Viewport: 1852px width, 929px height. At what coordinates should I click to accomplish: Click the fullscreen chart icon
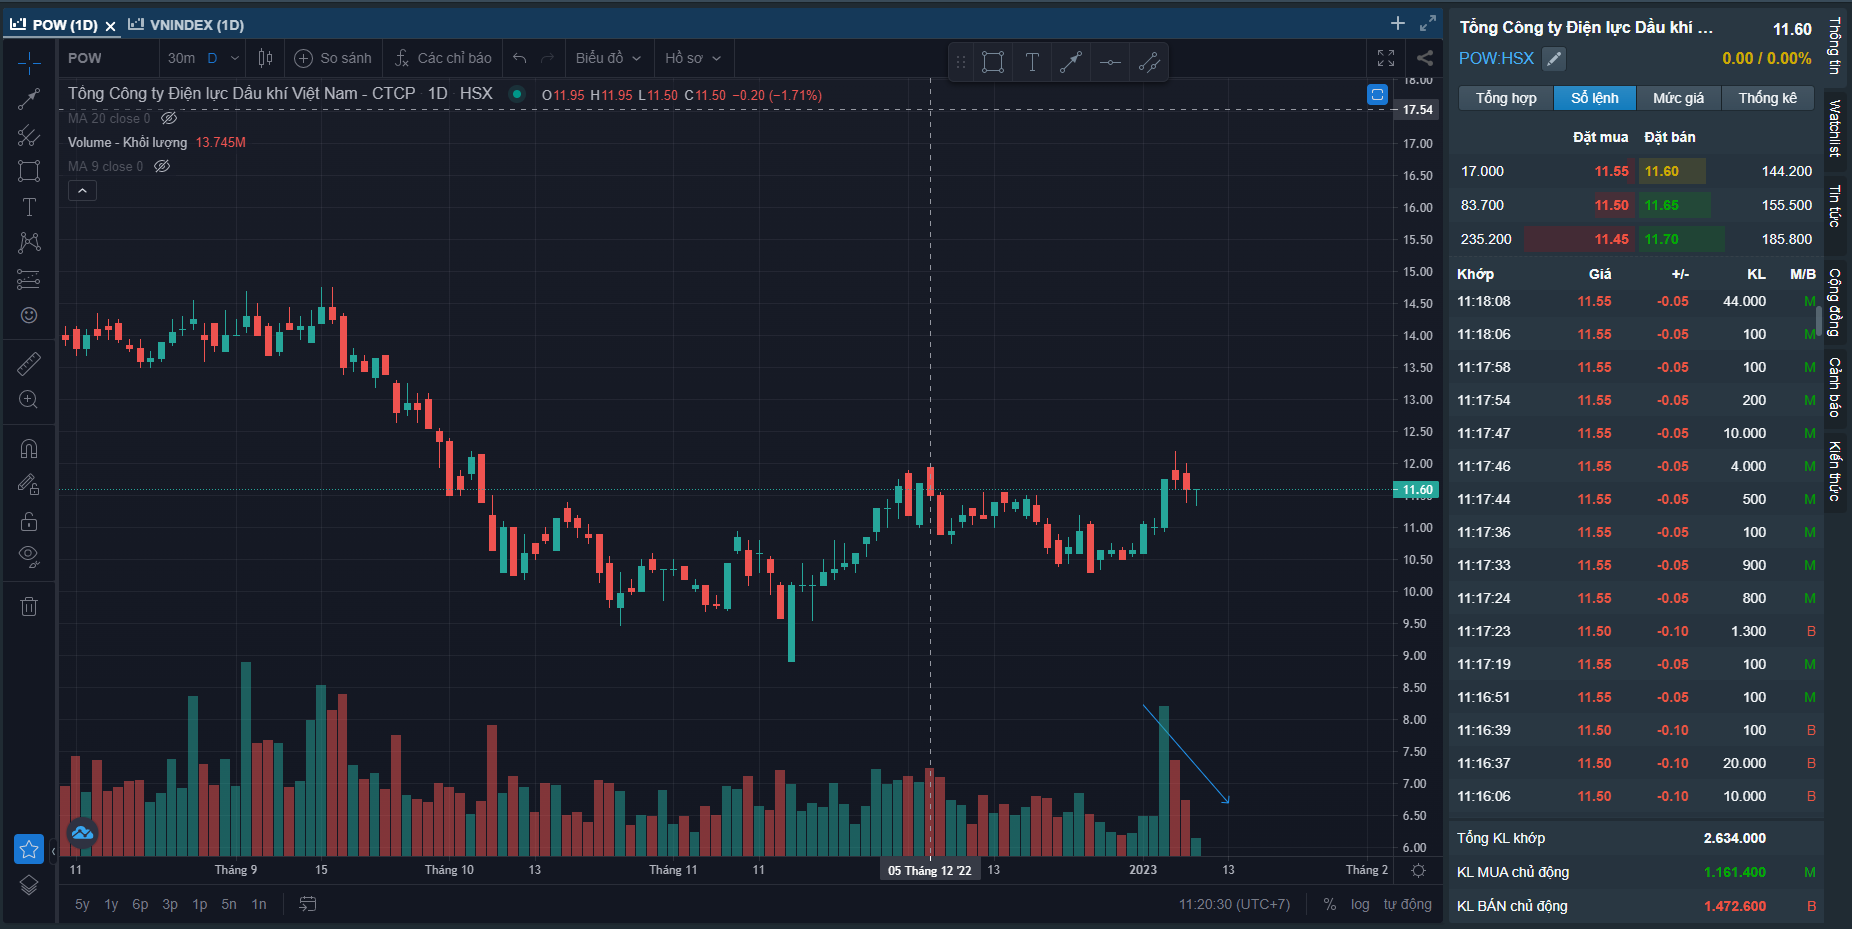(x=1386, y=58)
